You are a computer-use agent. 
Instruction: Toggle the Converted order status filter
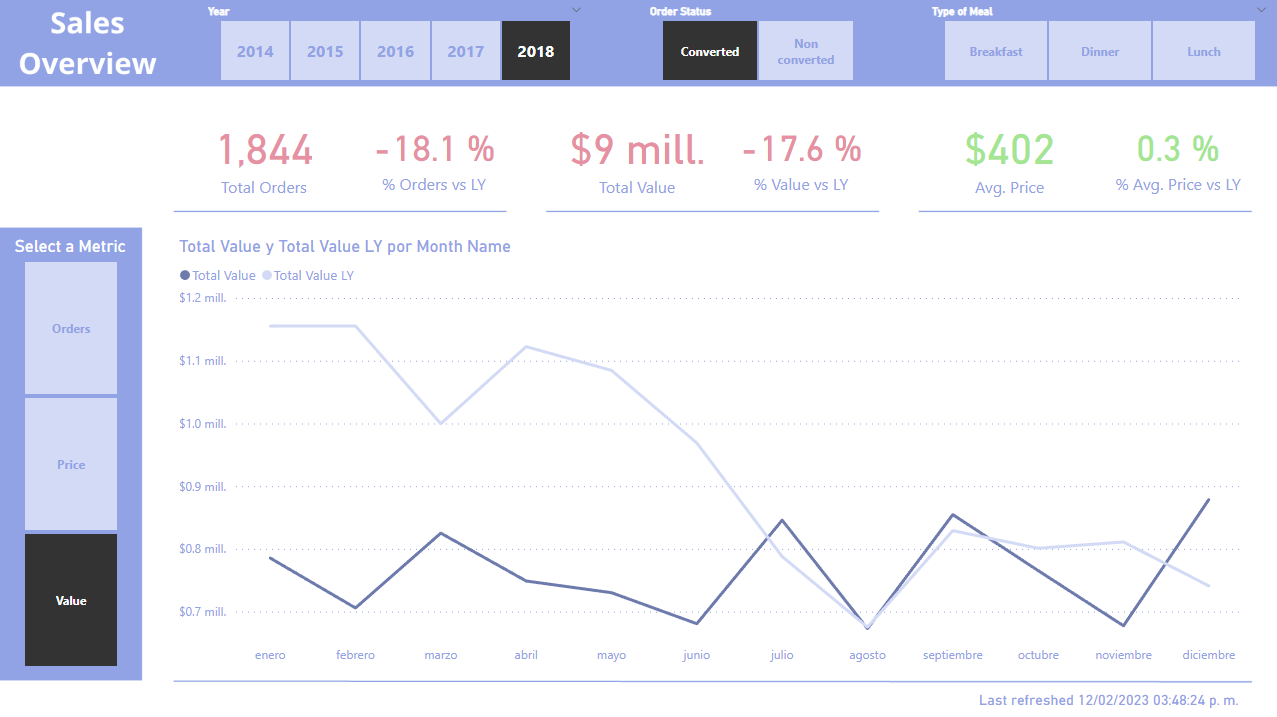coord(710,51)
